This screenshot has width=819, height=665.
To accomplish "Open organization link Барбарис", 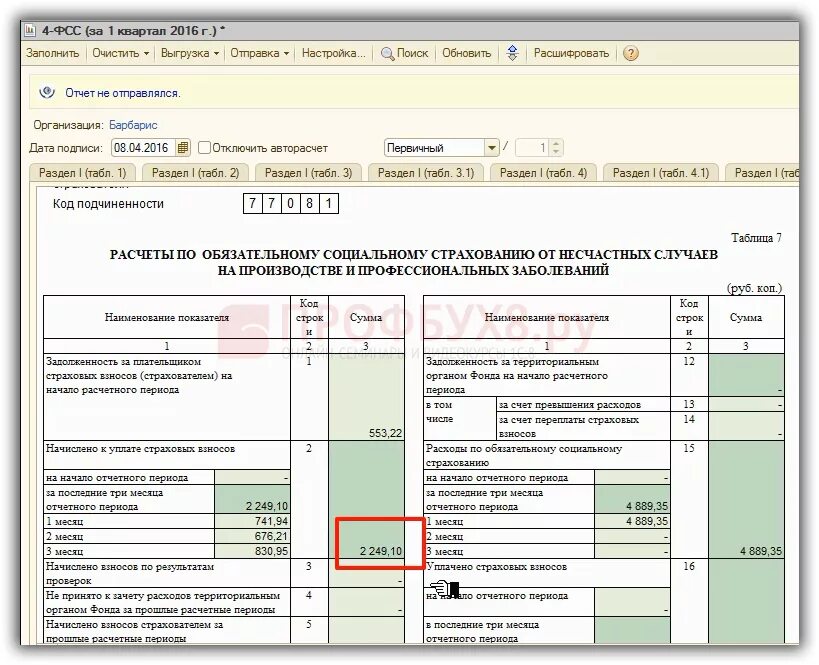I will (133, 125).
